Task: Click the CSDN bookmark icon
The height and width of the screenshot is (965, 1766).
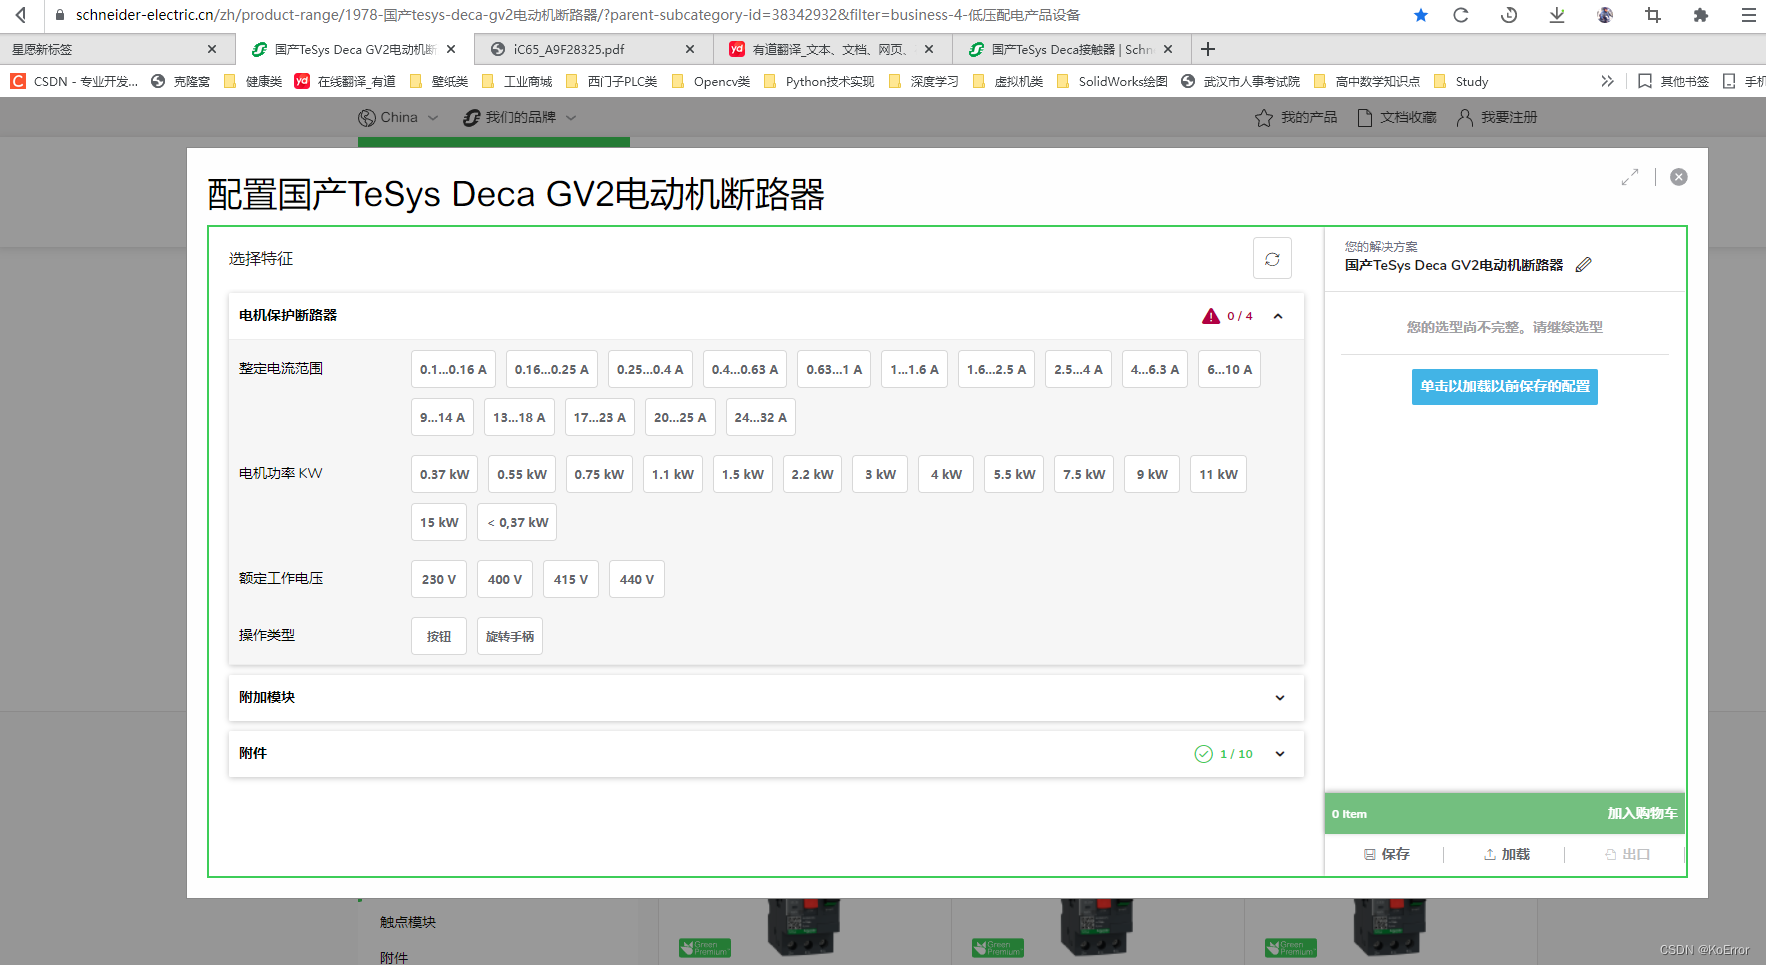Action: pyautogui.click(x=18, y=81)
